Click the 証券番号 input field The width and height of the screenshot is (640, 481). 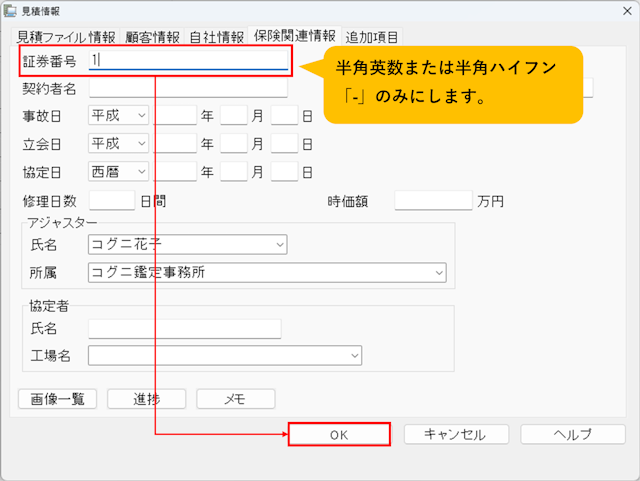pyautogui.click(x=188, y=60)
